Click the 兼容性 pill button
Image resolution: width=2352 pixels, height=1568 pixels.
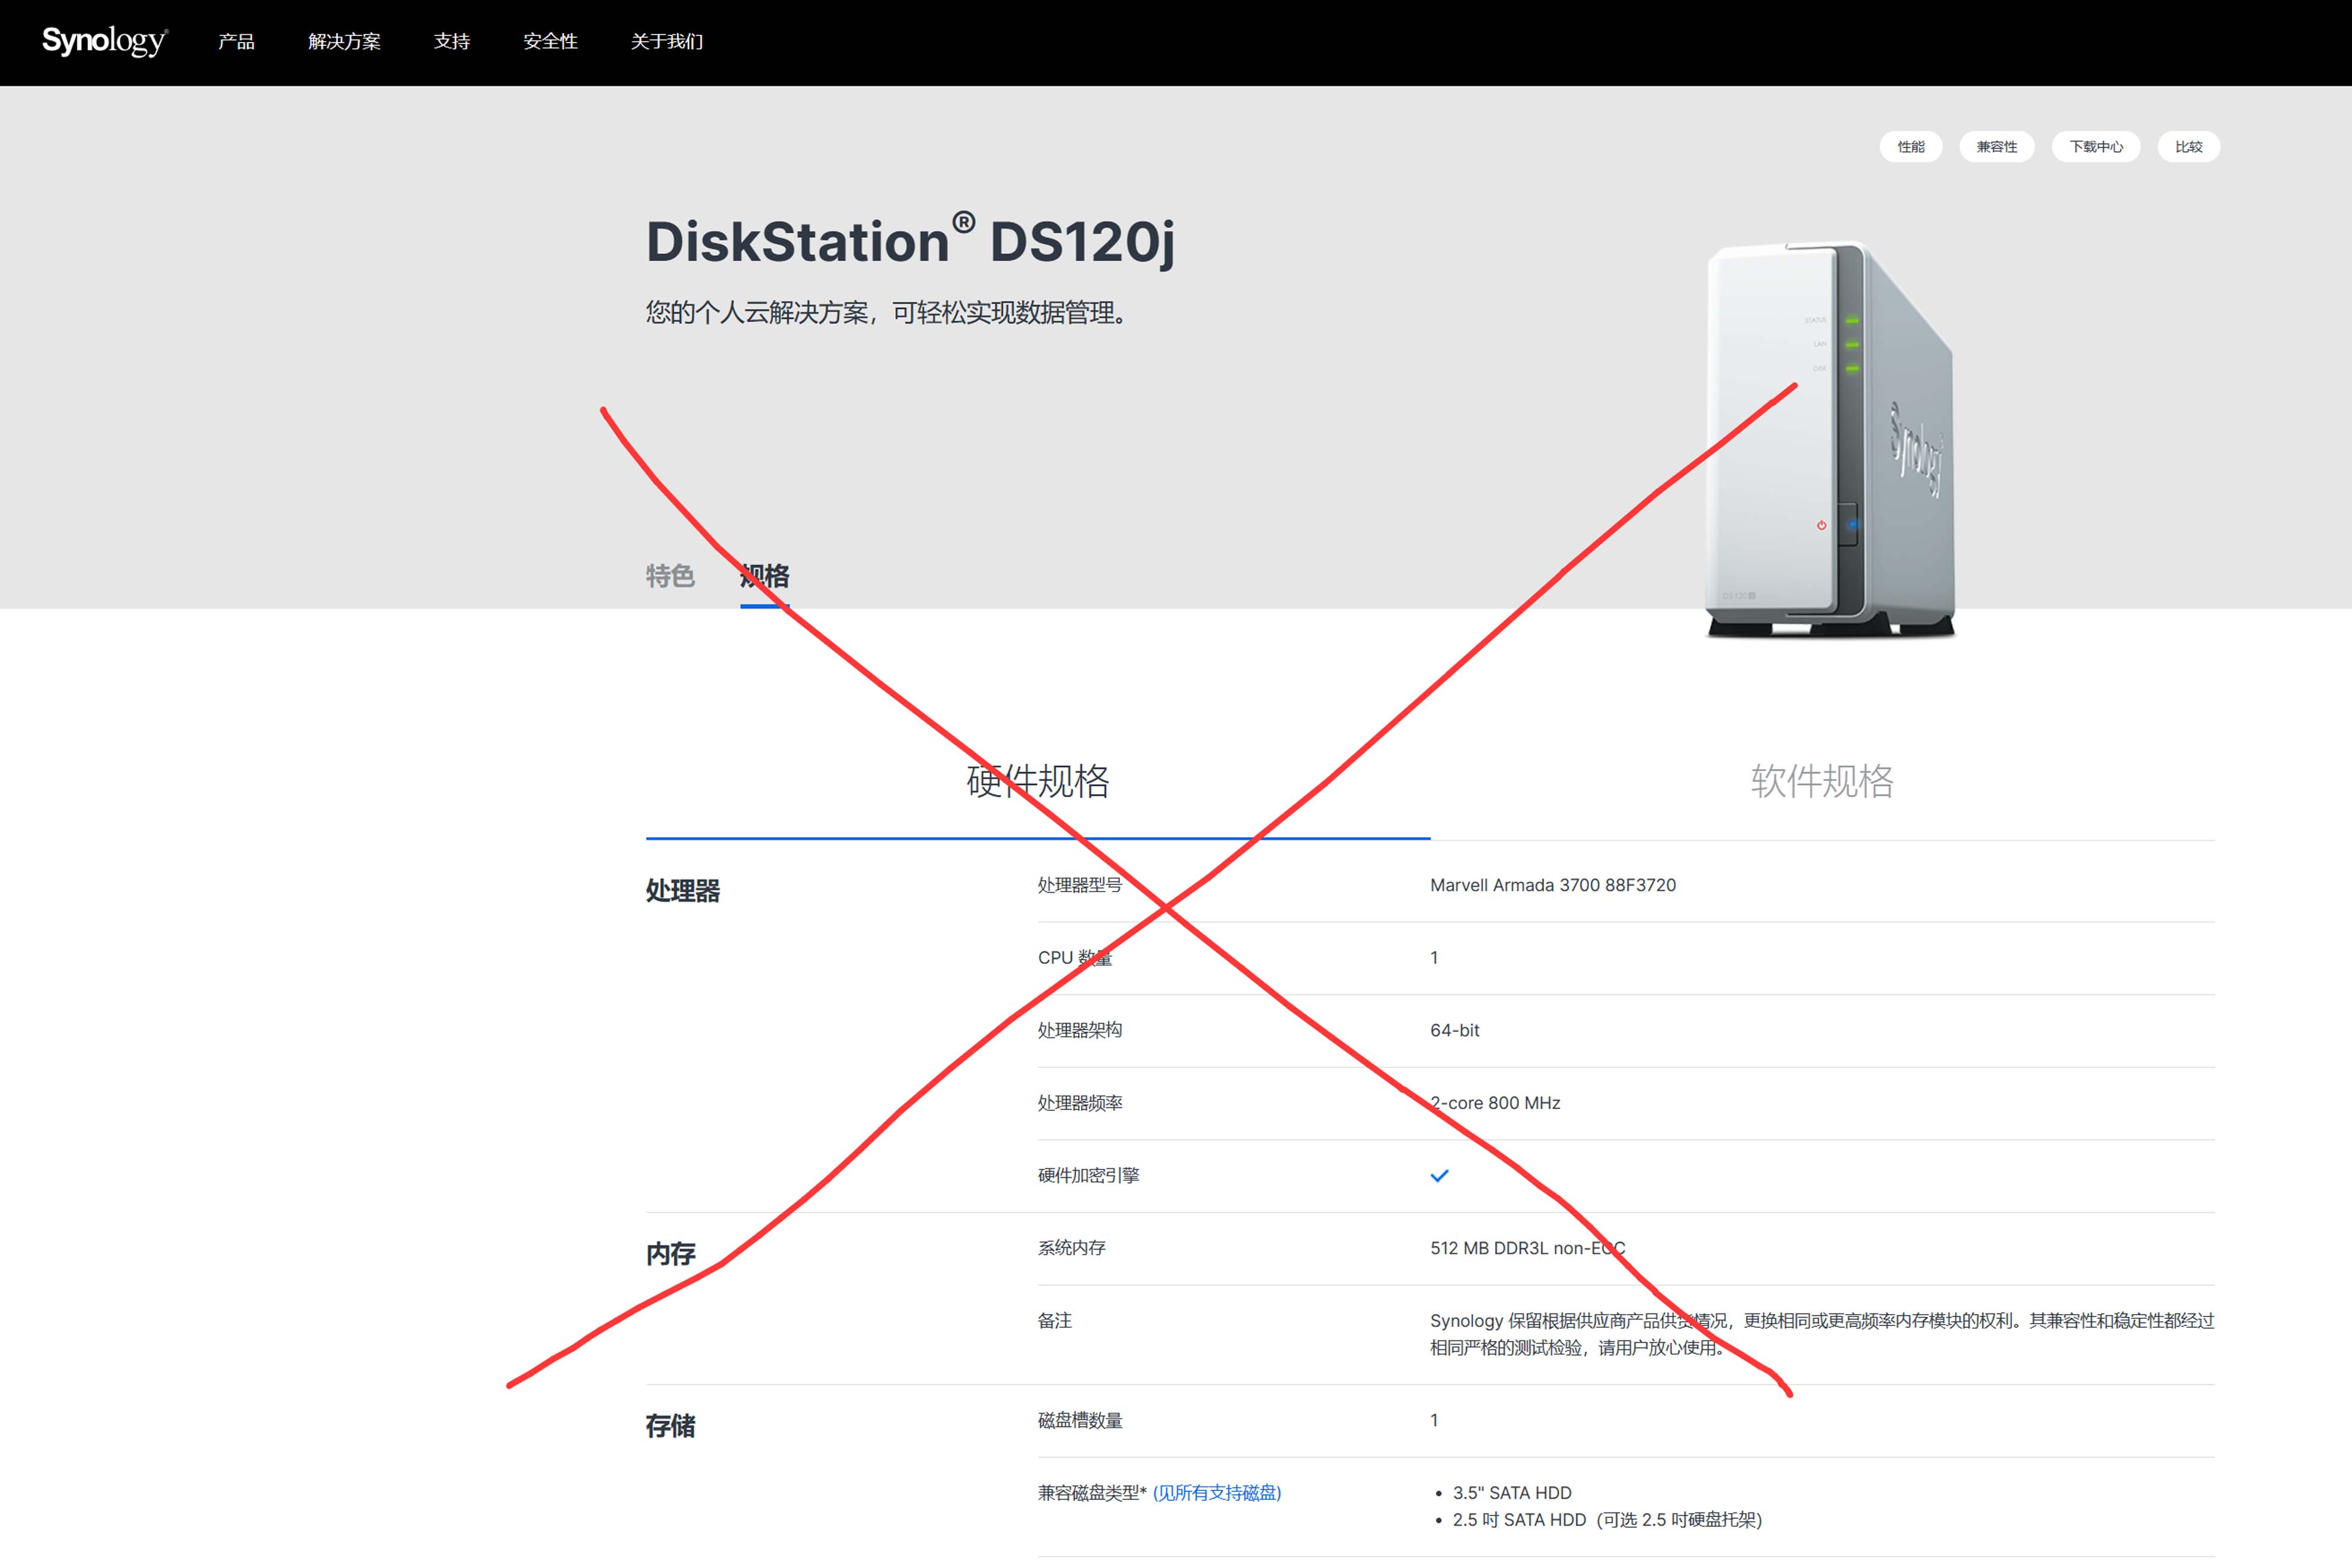[x=1996, y=147]
